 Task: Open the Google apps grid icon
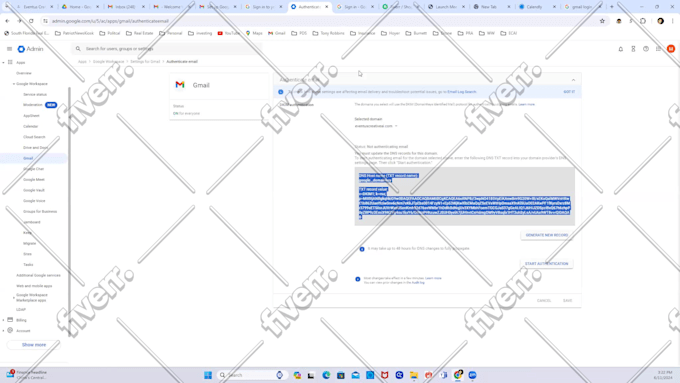[x=658, y=49]
